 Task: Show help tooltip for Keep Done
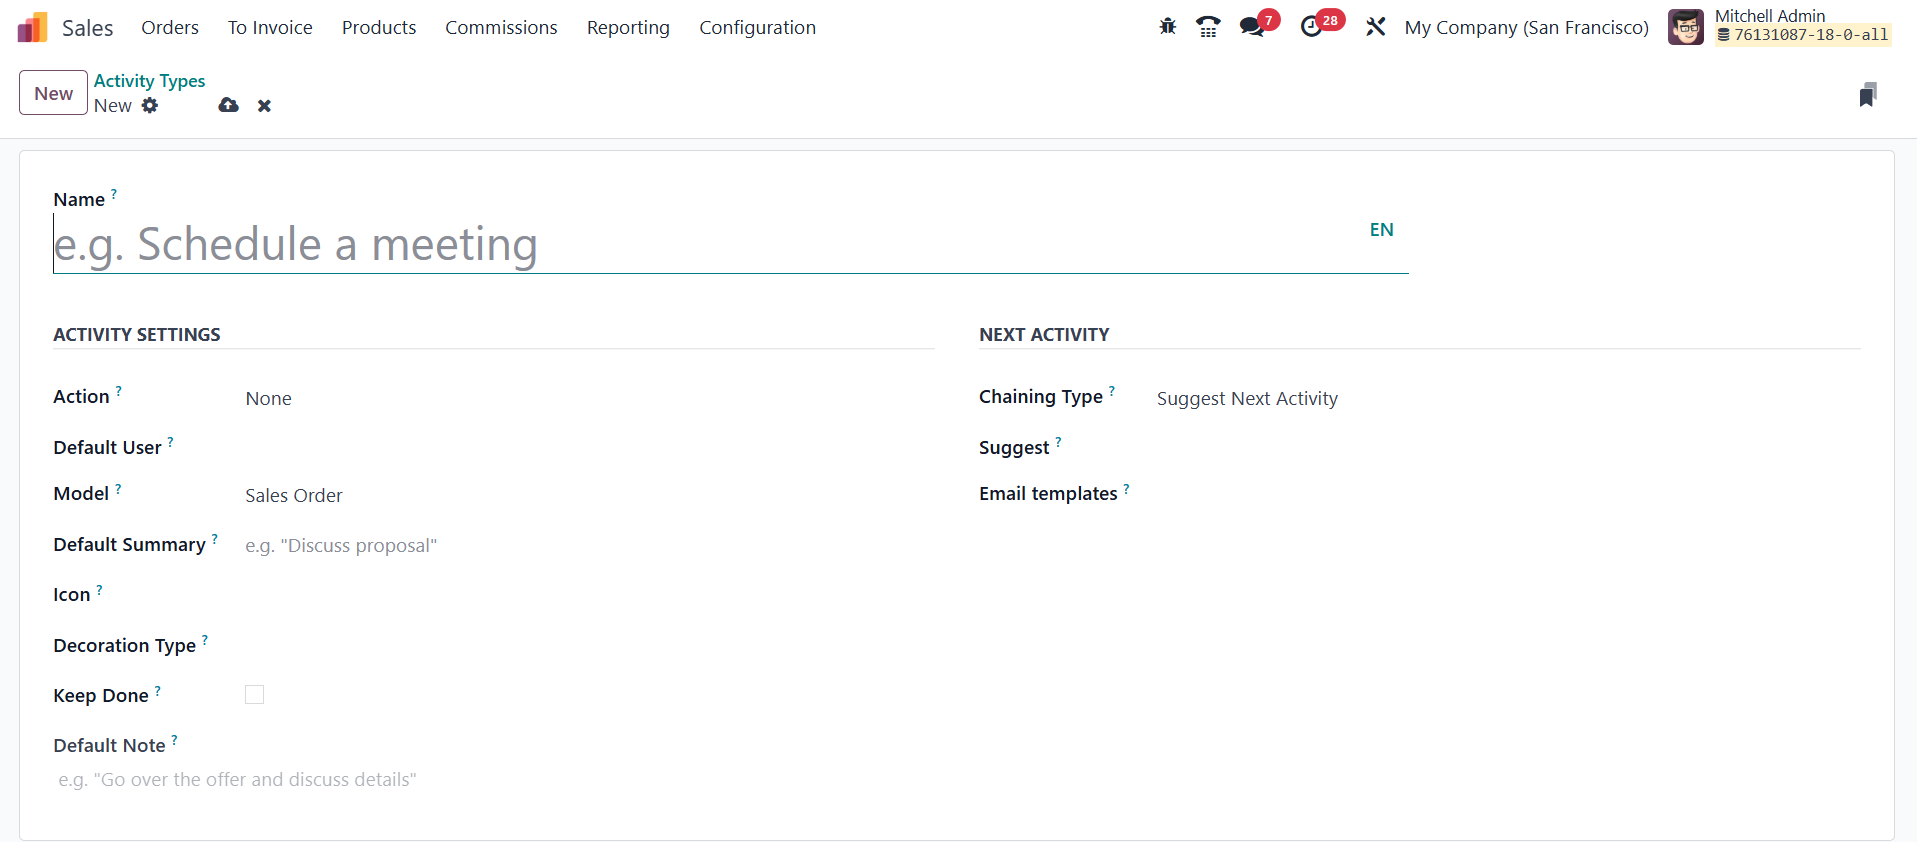click(x=158, y=690)
